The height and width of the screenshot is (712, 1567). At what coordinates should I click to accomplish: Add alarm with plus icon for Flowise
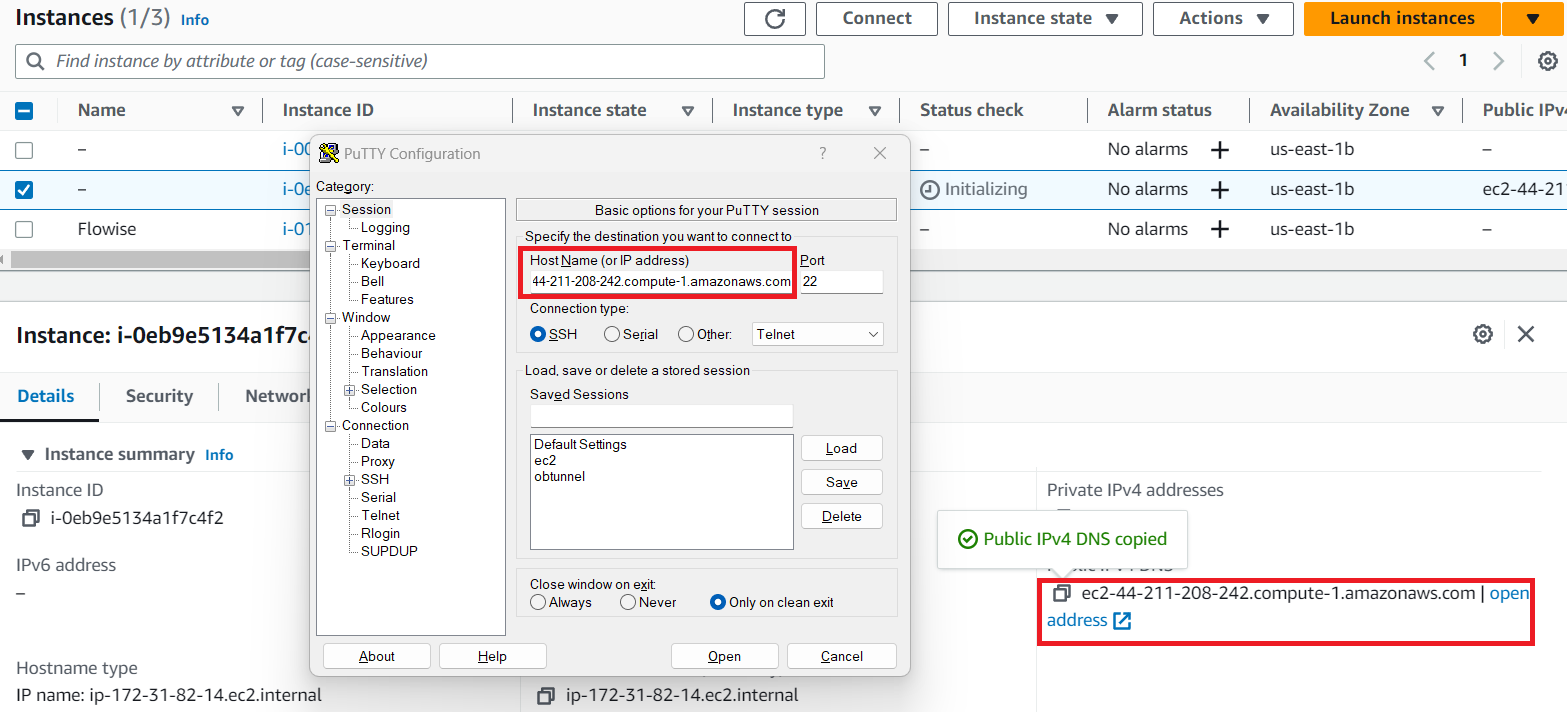pos(1219,229)
